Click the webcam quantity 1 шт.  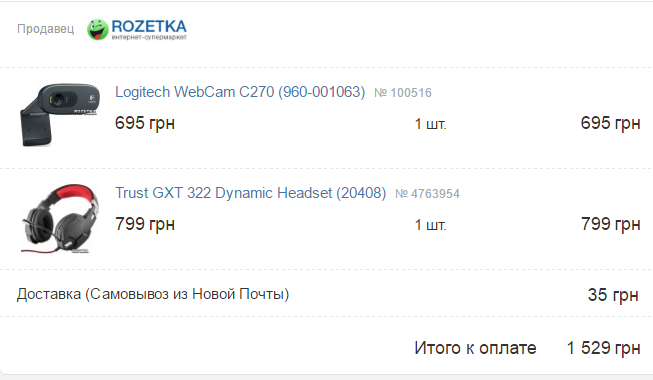[x=431, y=124]
